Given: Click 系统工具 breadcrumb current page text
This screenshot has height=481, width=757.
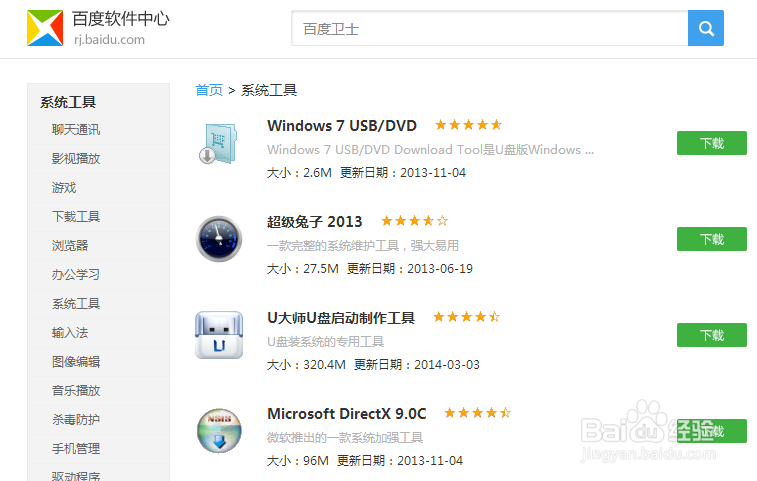Looking at the screenshot, I should (x=269, y=90).
